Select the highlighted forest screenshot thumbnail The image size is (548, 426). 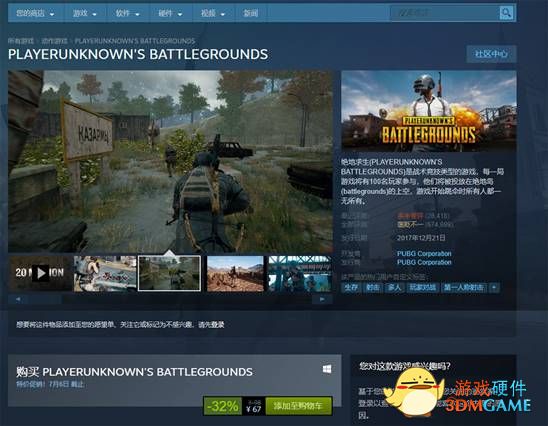(x=170, y=273)
